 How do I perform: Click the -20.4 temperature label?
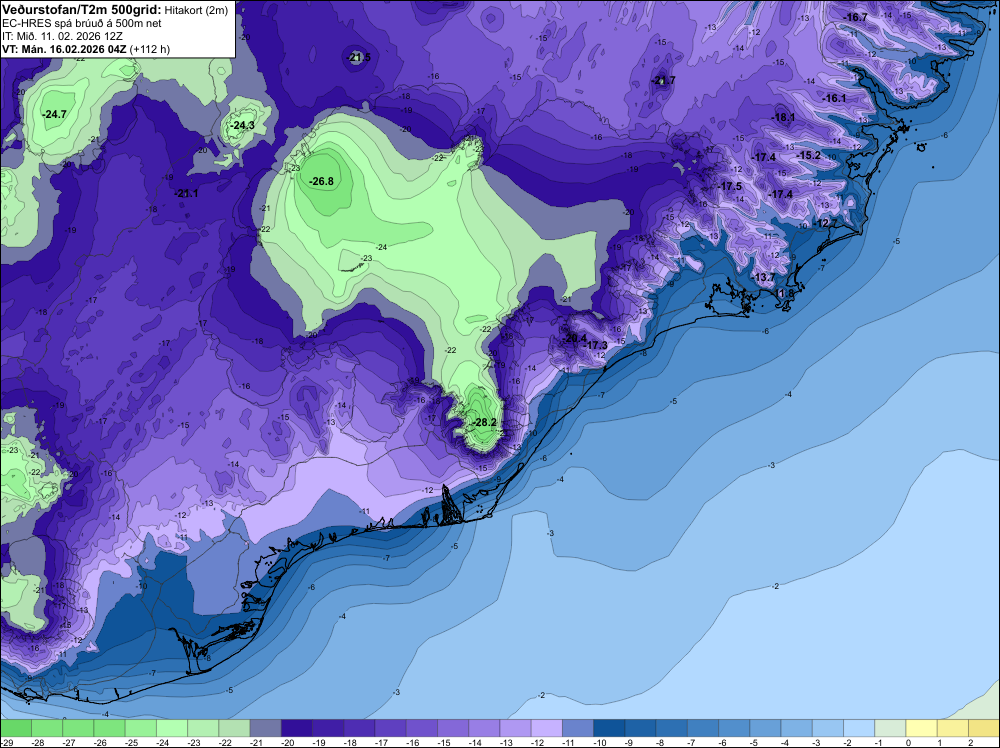[x=575, y=338]
